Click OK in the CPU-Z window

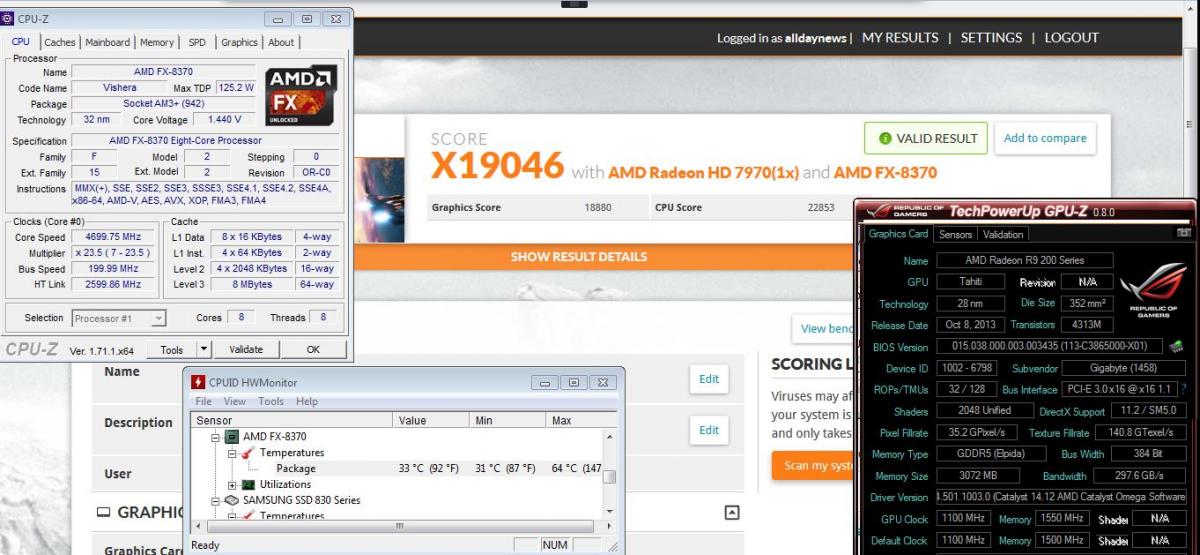pos(313,350)
